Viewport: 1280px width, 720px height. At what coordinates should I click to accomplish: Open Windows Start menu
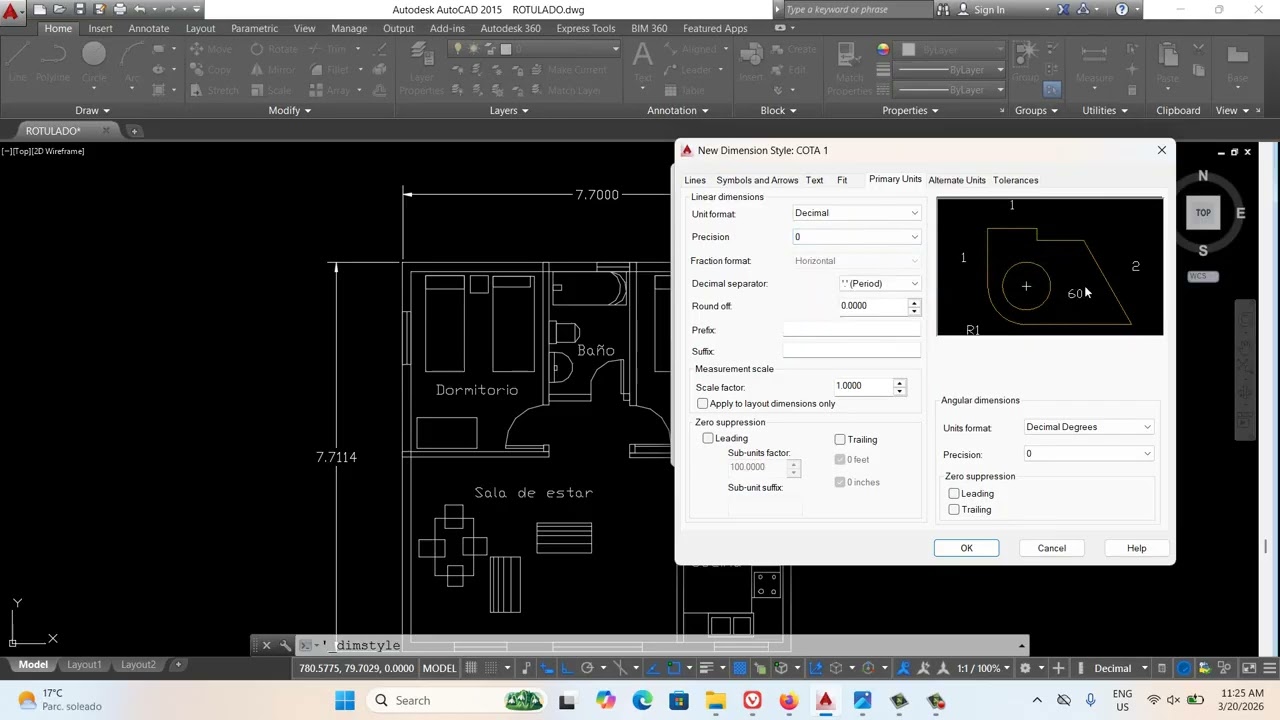coord(345,700)
